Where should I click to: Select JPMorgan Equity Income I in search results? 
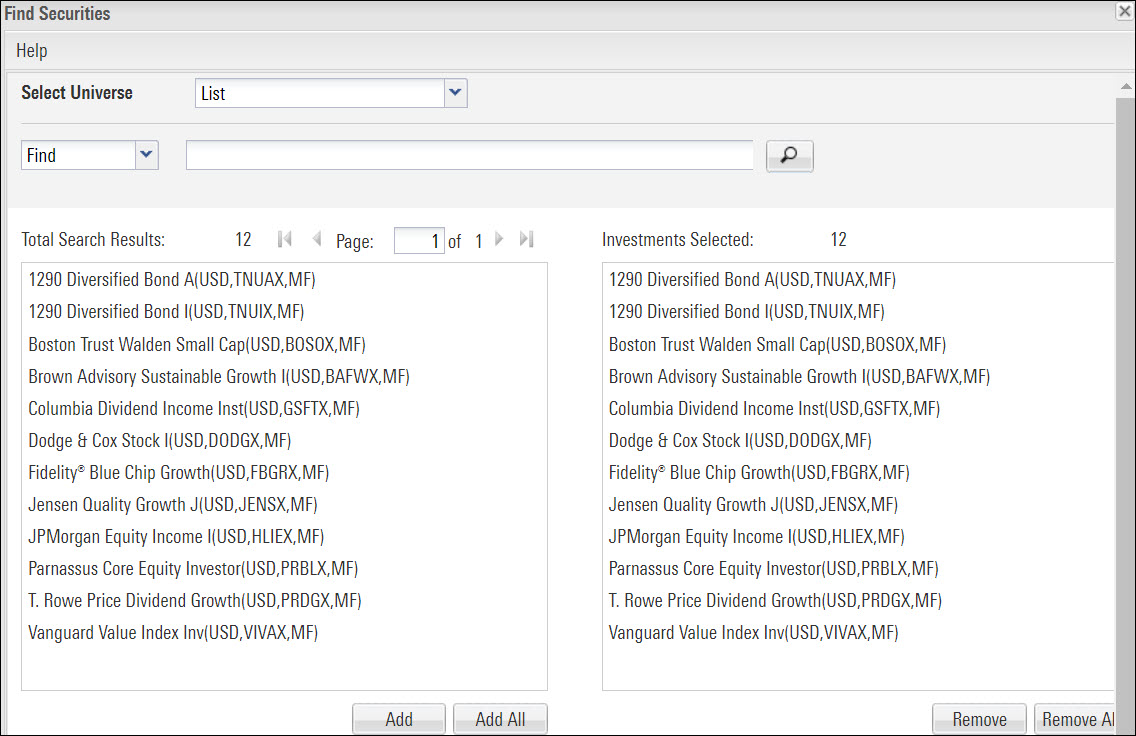(x=176, y=537)
